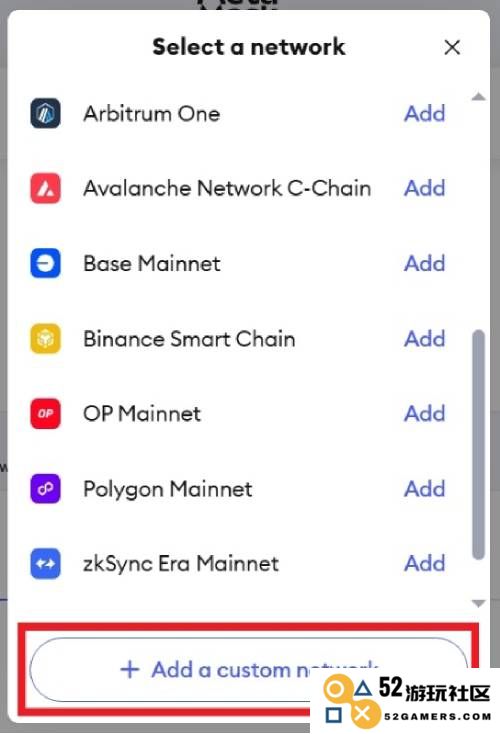500x734 pixels.
Task: Select the Polygon purple logo icon
Action: point(45,489)
